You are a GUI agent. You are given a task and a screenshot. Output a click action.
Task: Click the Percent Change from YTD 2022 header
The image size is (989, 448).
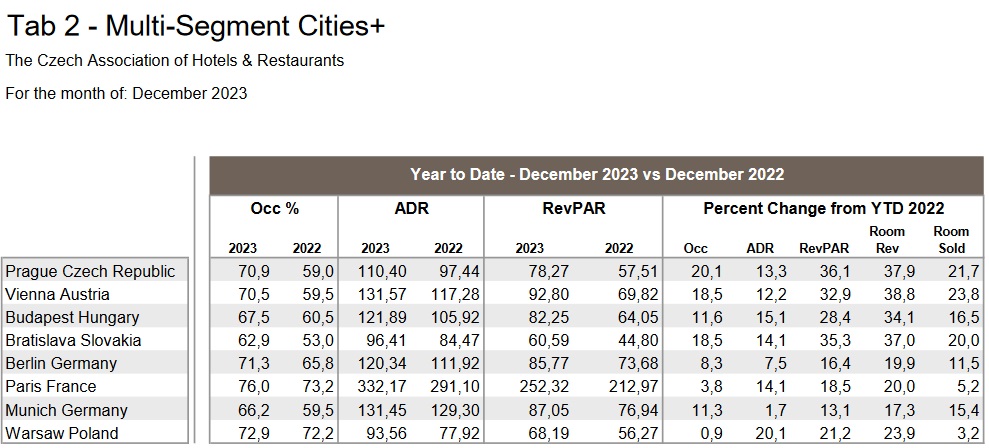point(823,209)
